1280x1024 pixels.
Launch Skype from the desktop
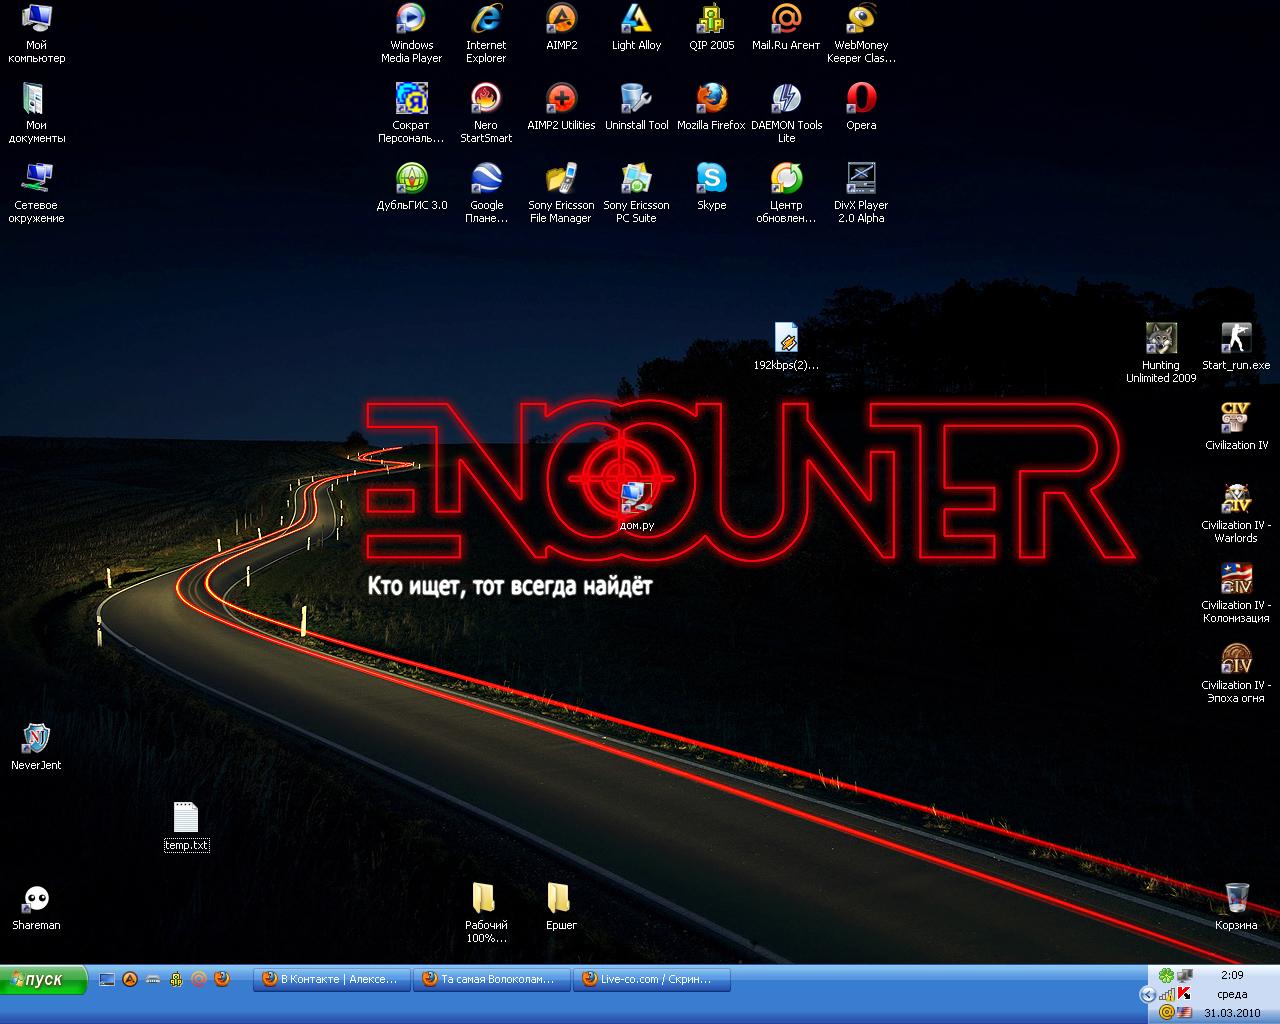(x=711, y=180)
